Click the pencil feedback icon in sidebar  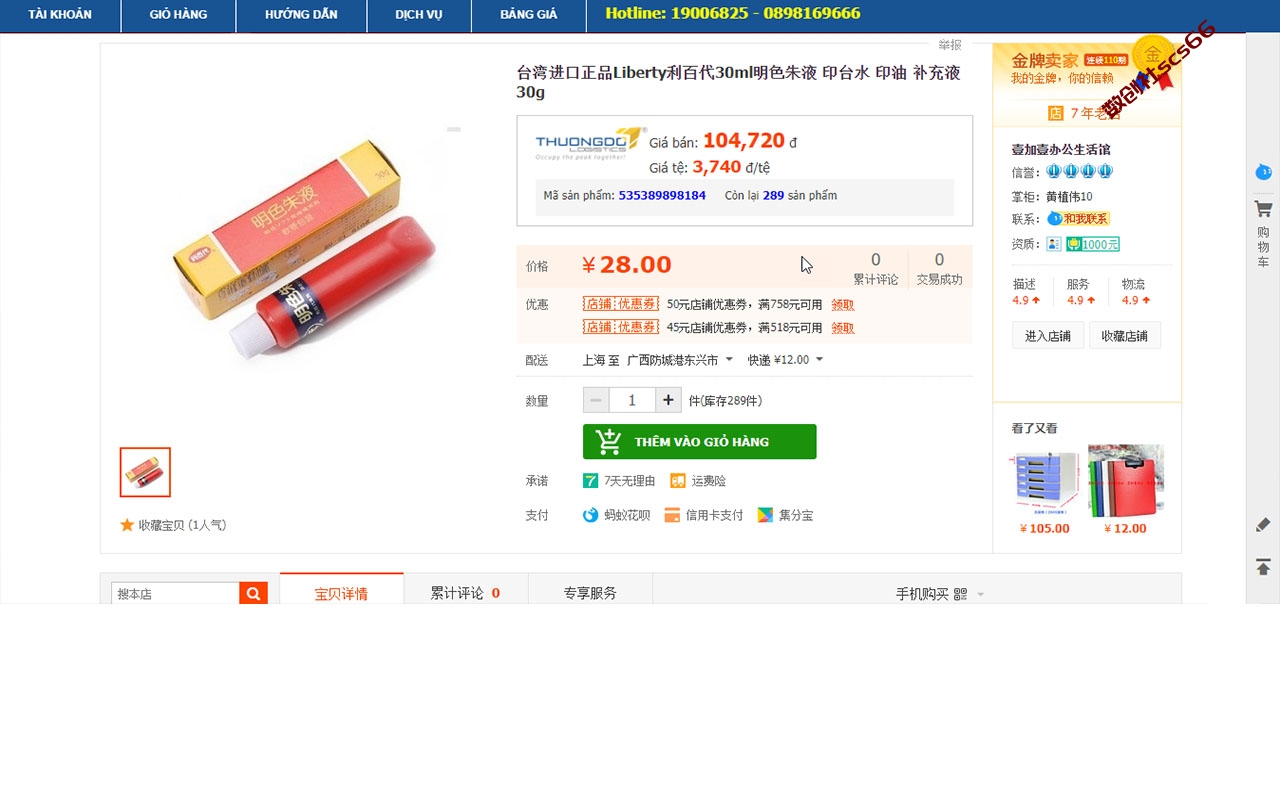(1263, 524)
